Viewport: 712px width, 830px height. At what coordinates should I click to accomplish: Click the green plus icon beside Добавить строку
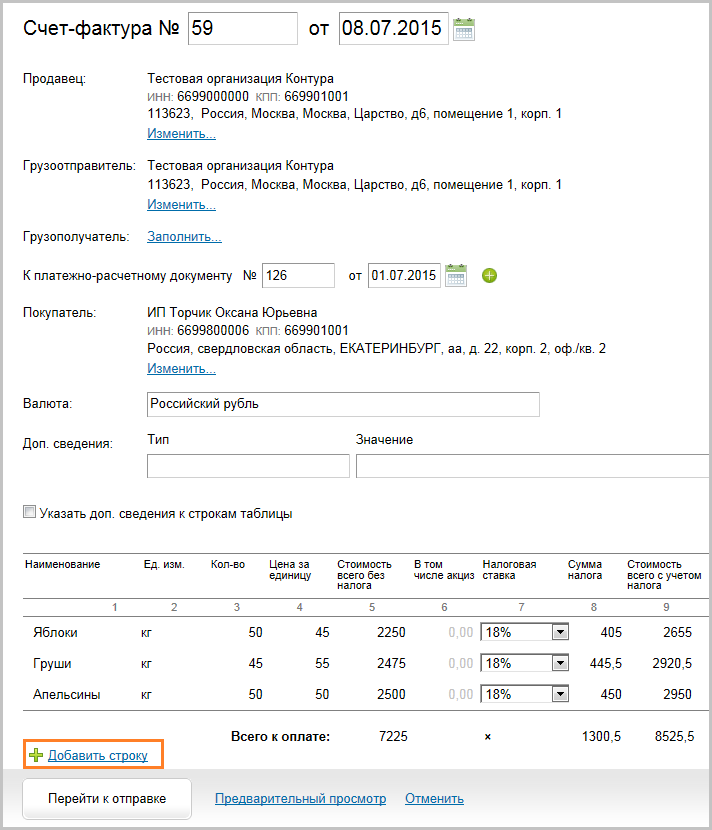pos(36,755)
